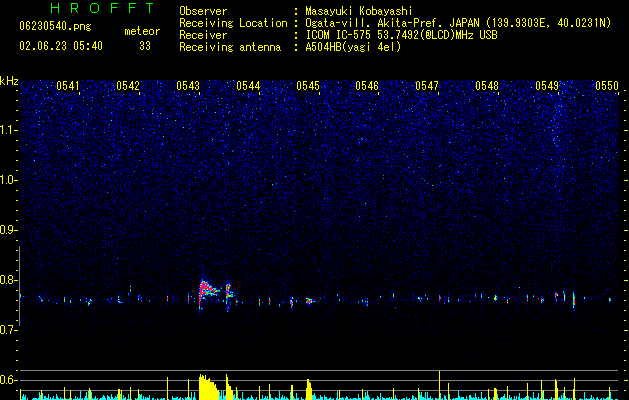
Task: Click the 0541 time marker
Action: [x=67, y=86]
